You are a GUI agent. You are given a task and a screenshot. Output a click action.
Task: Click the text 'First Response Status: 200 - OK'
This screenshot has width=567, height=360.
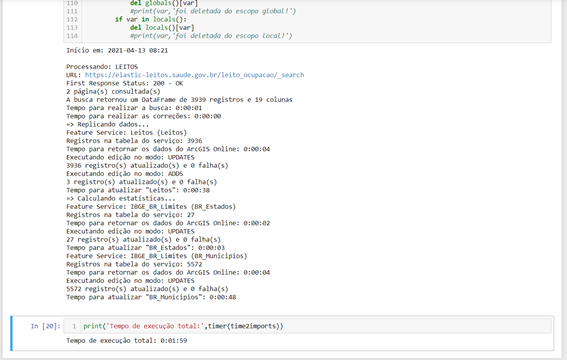click(125, 83)
